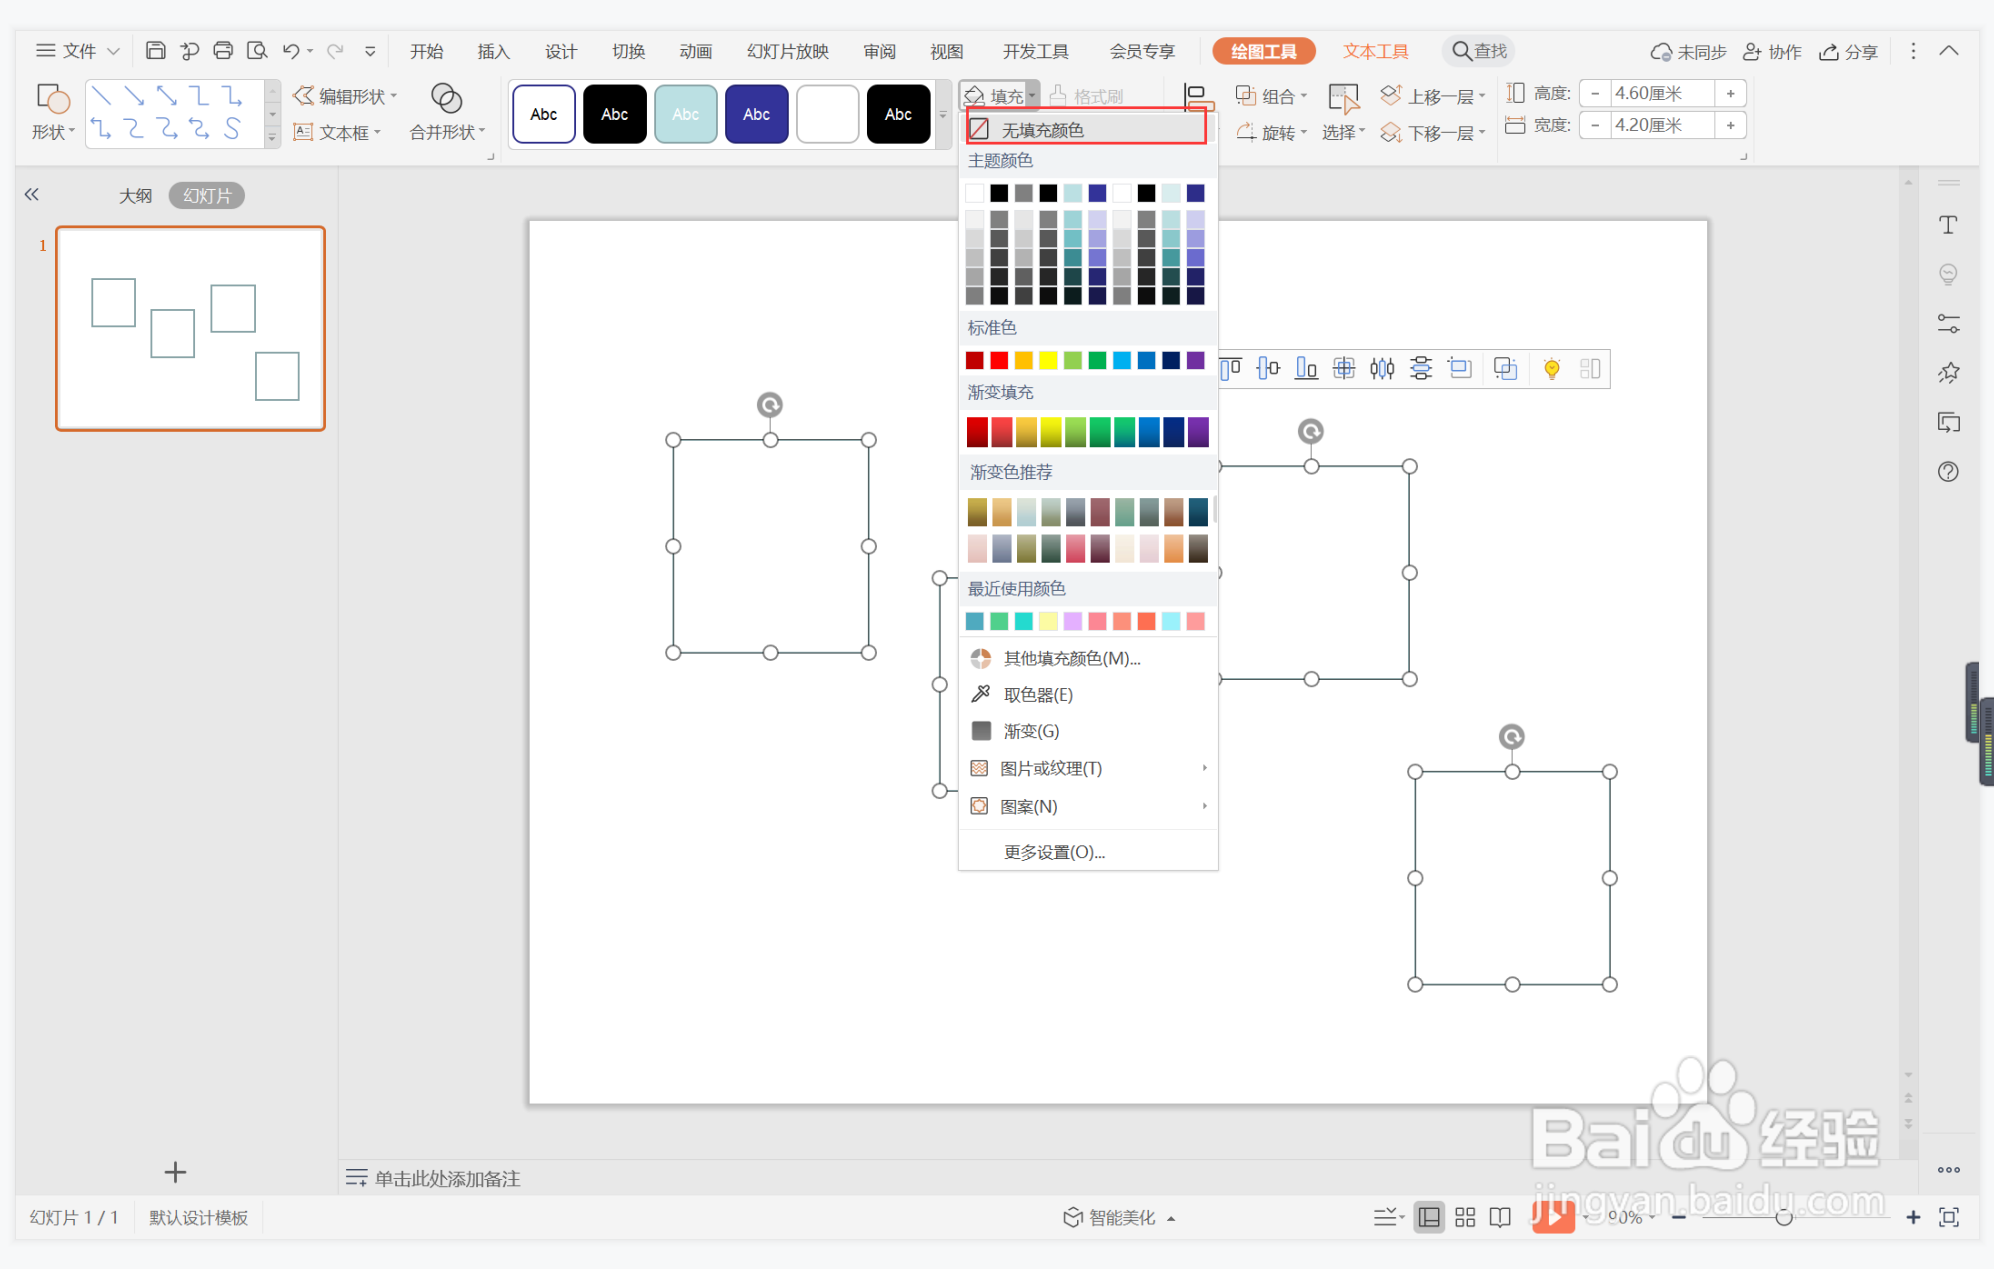Screen dimensions: 1994x1269
Task: Expand the 图片或纹理 submenu
Action: pos(1088,768)
